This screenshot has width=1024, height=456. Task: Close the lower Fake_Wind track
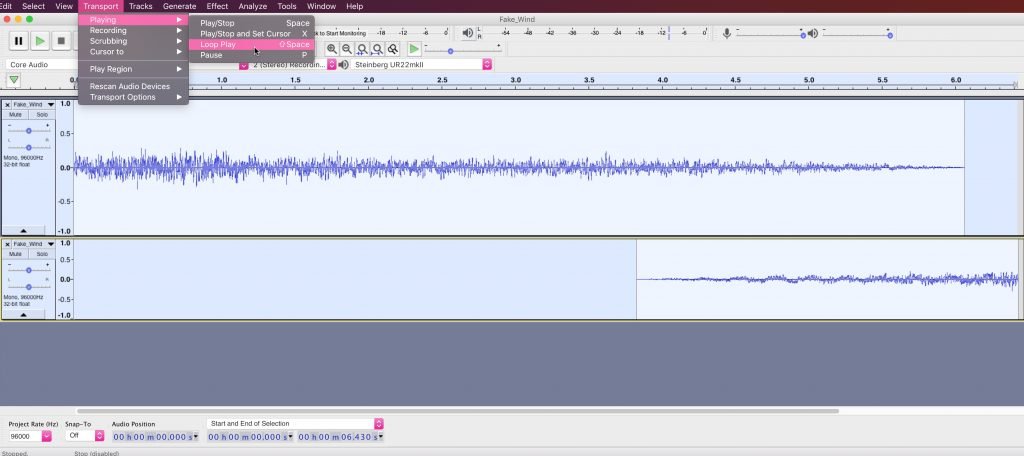tap(8, 244)
